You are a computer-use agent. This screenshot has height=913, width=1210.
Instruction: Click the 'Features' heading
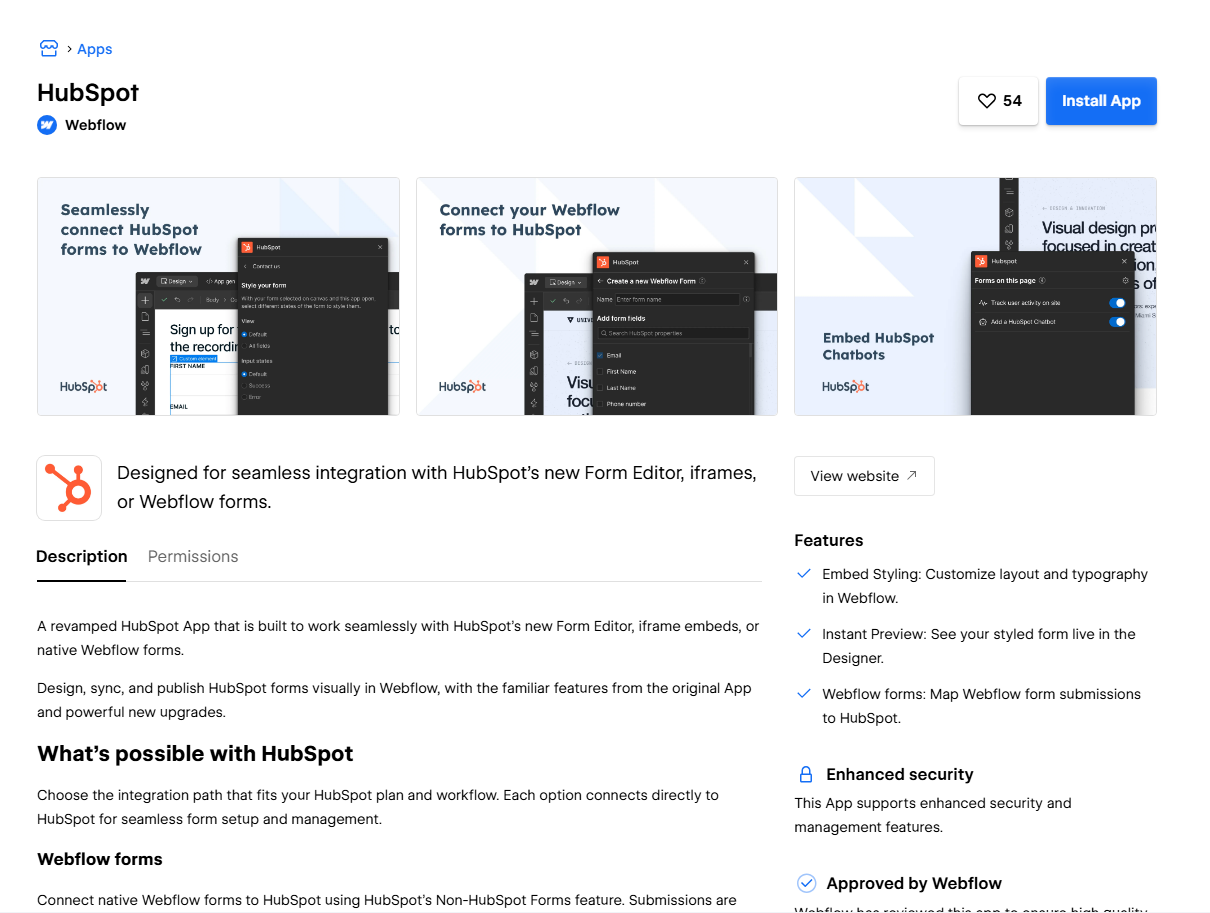829,541
